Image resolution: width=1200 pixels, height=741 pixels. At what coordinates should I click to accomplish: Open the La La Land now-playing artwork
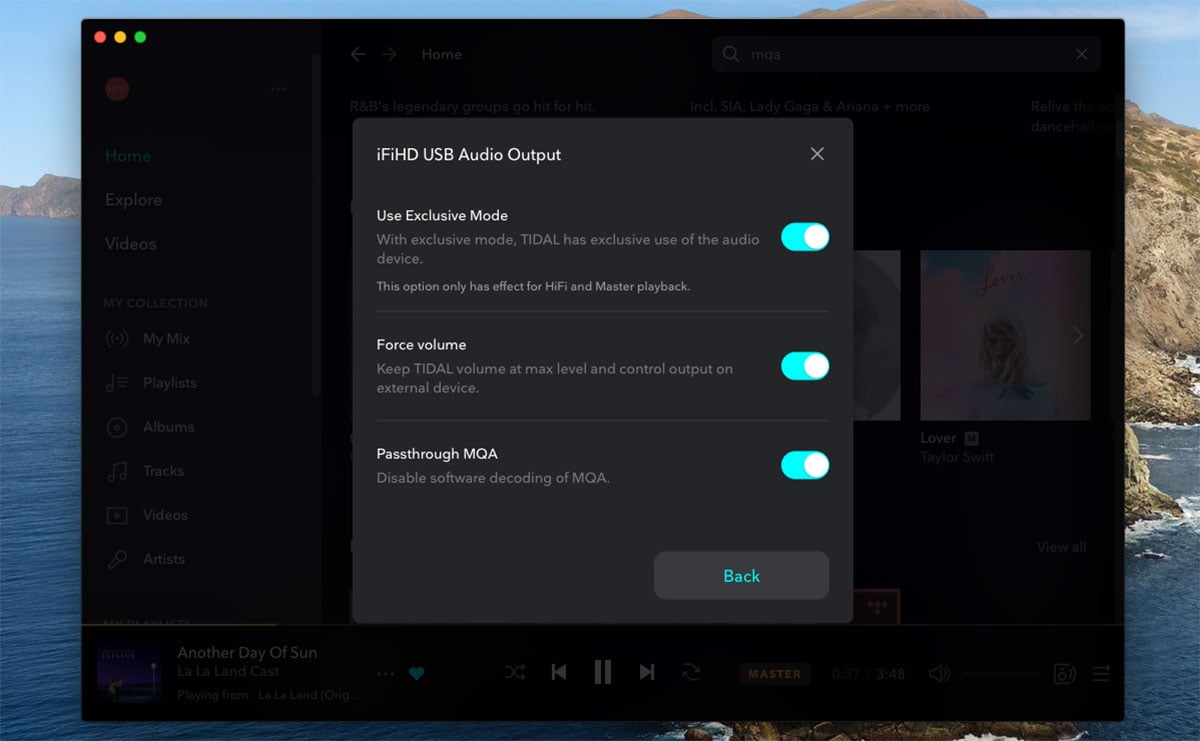(129, 673)
